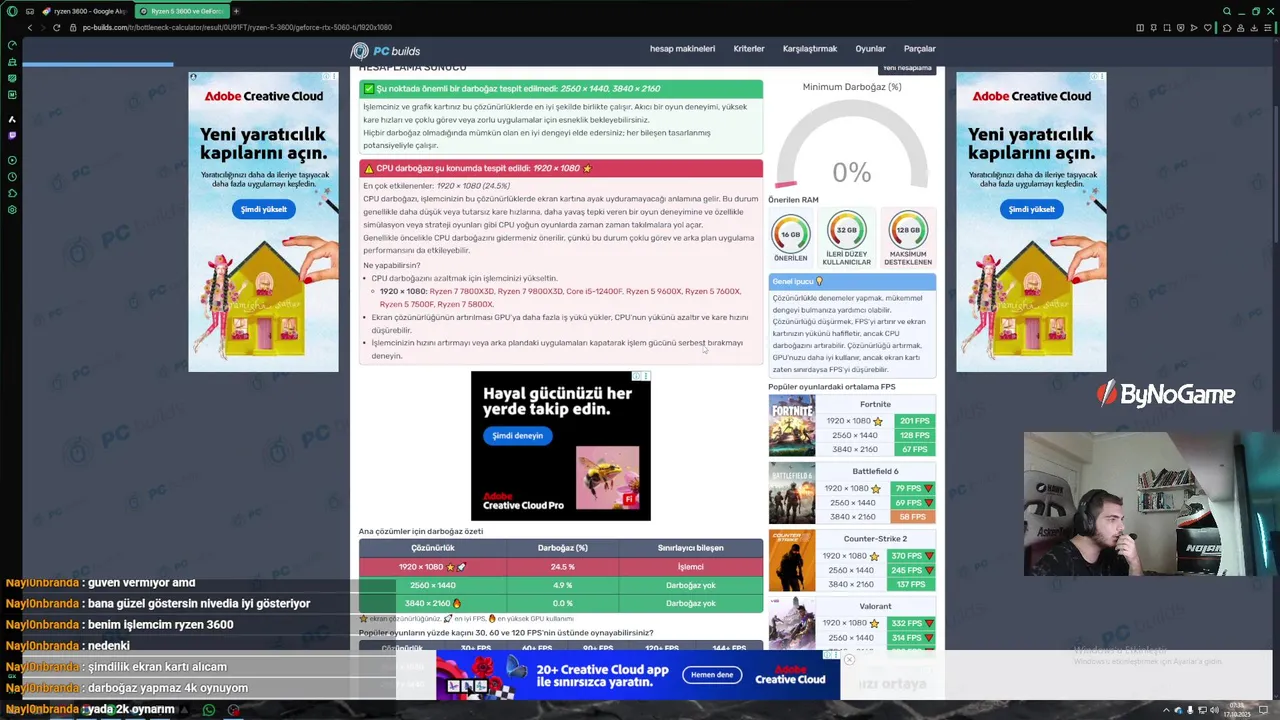Screen dimensions: 1280x720
Task: Open History clock icon in sidebar
Action: [12, 177]
